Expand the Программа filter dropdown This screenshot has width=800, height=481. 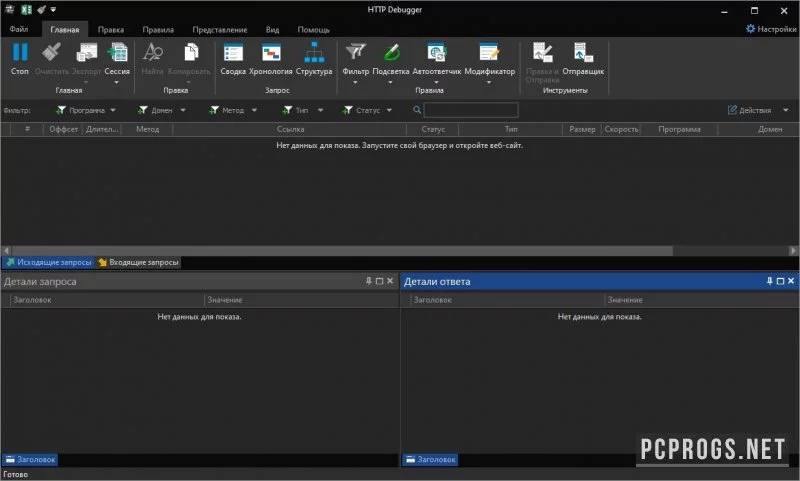(x=113, y=110)
